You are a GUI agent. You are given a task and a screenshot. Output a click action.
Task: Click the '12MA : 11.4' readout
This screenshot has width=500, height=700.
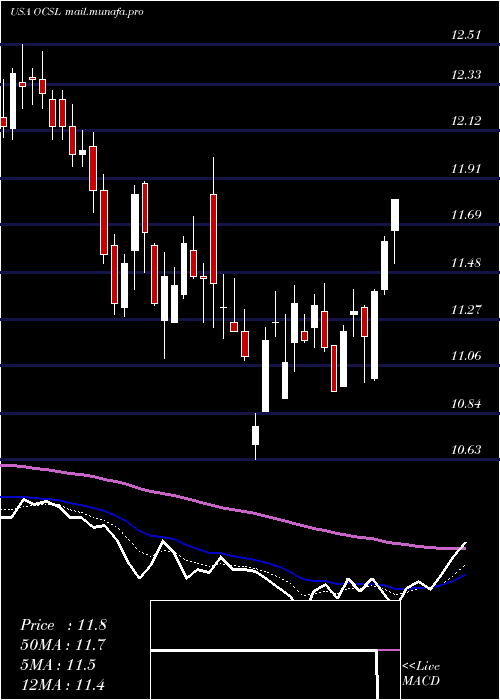[x=63, y=684]
